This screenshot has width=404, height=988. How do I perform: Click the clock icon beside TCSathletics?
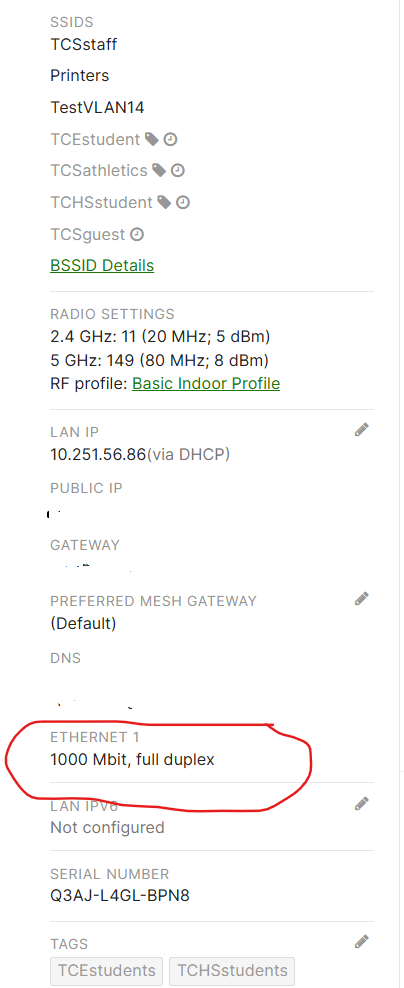[x=178, y=171]
